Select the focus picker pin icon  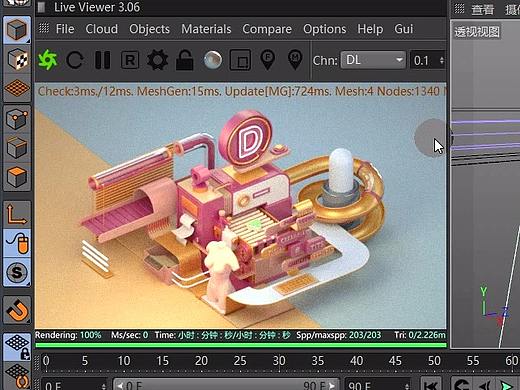click(x=267, y=60)
